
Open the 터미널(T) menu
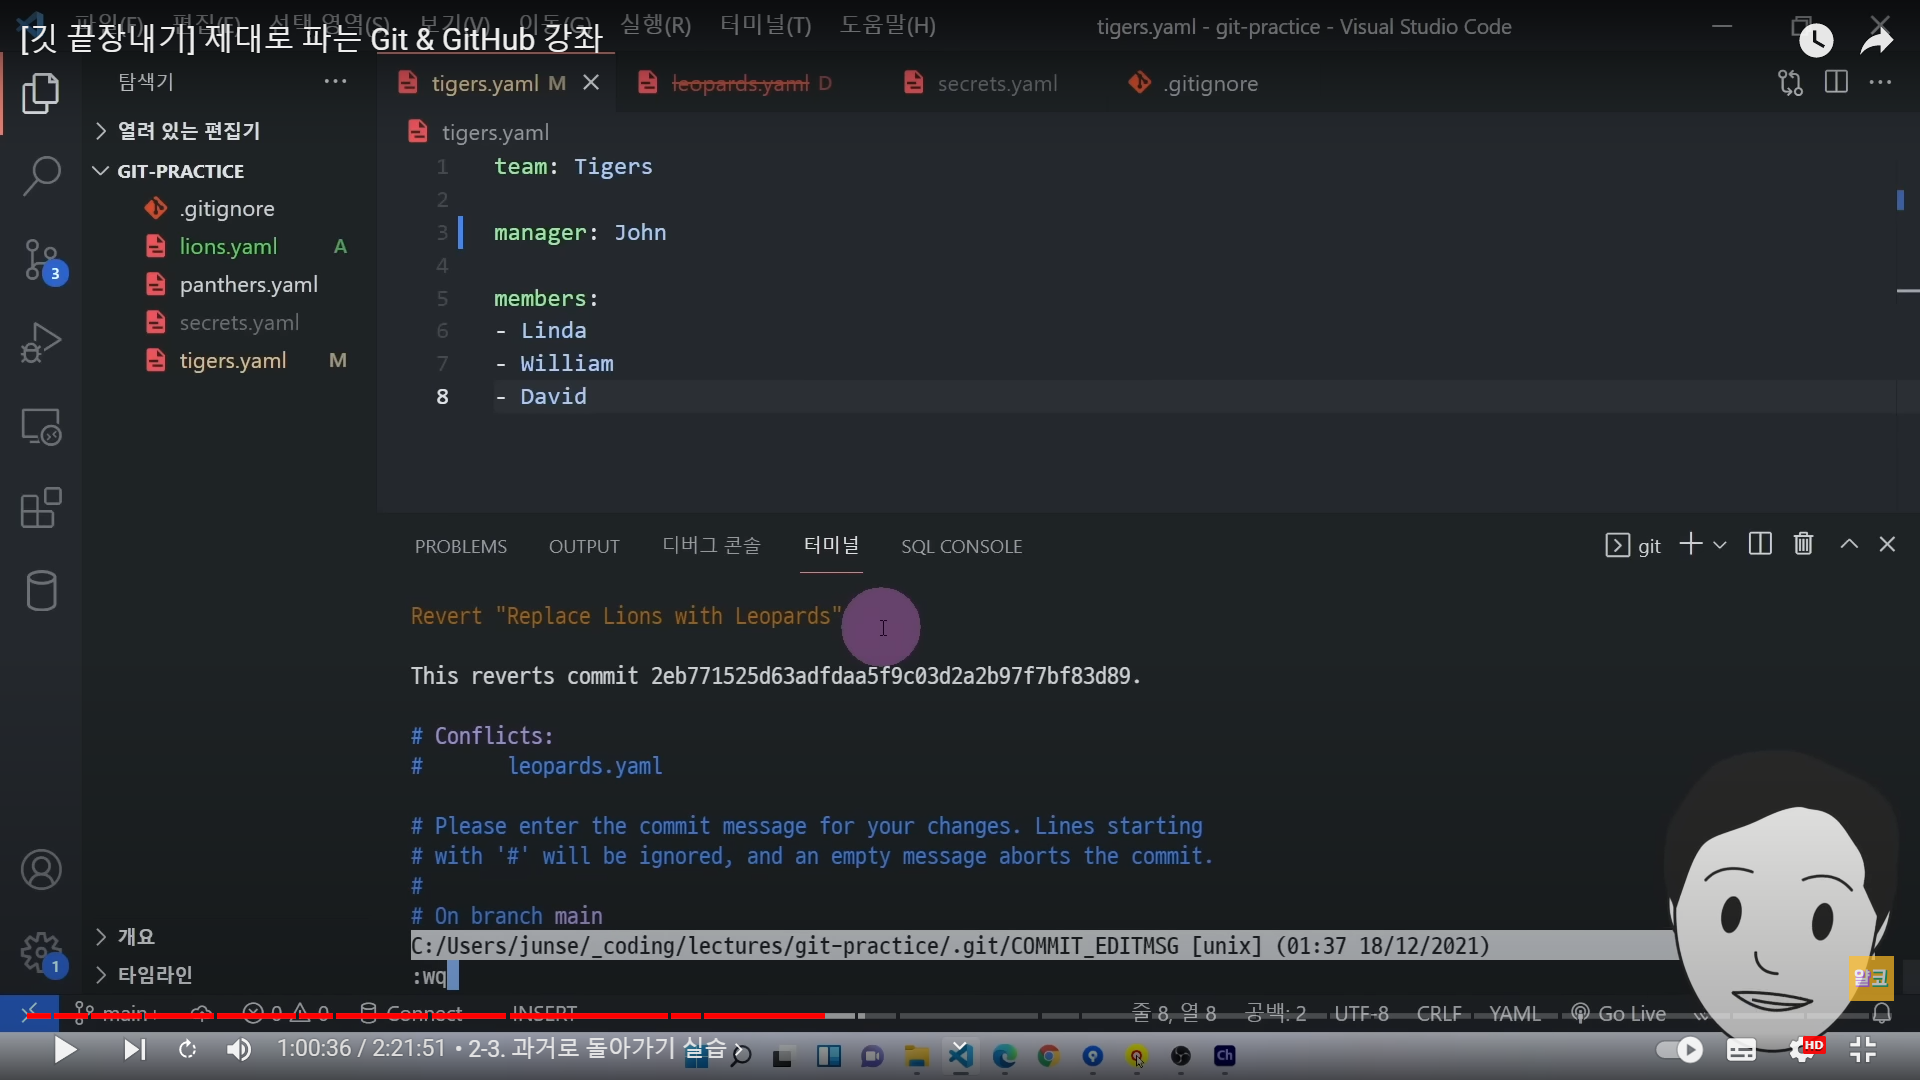[766, 26]
